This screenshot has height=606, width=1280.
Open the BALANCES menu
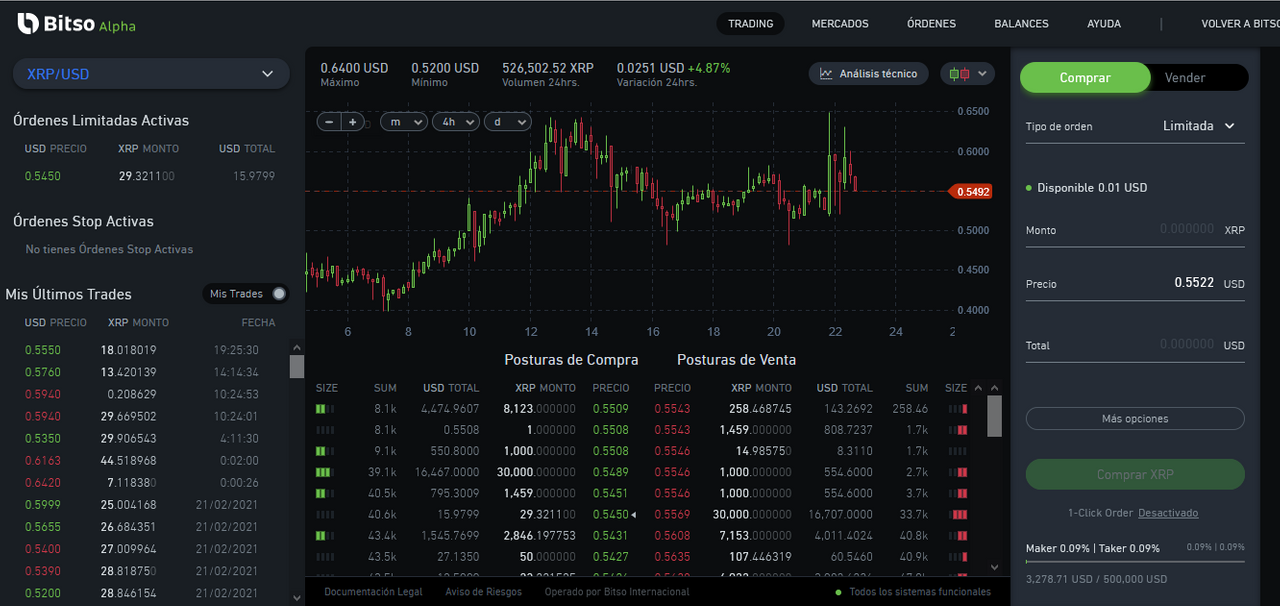[x=1021, y=24]
